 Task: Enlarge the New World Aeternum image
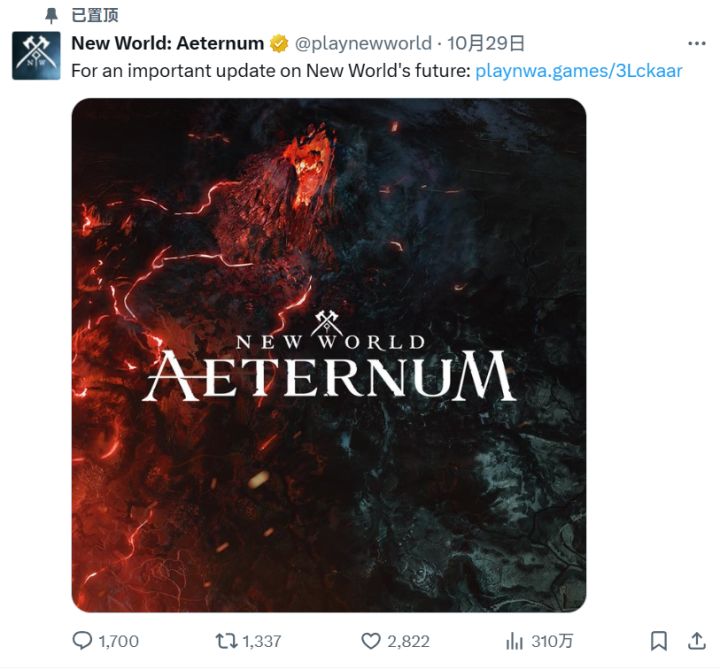click(x=328, y=355)
